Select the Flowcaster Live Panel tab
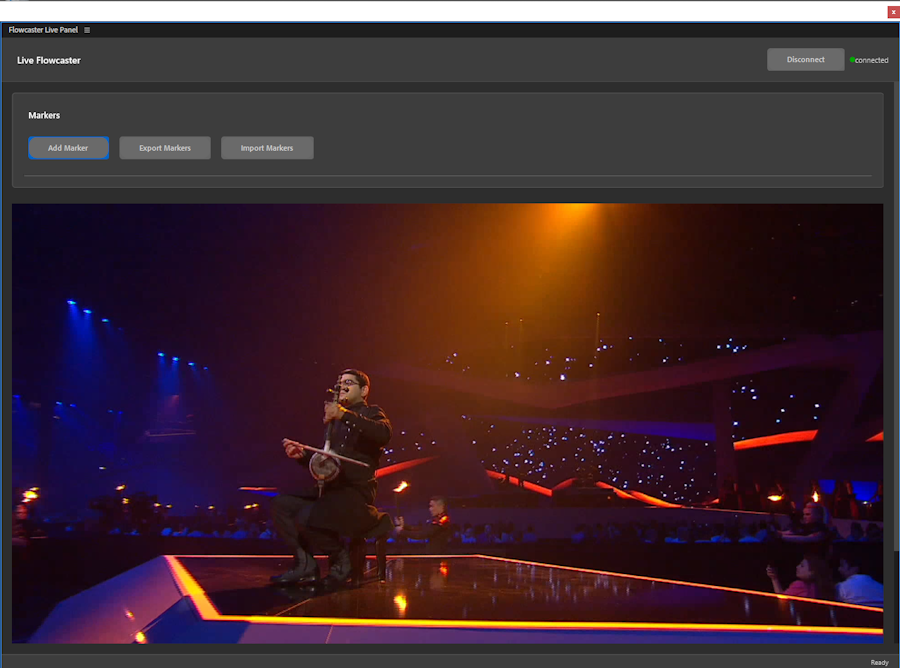This screenshot has width=900, height=668. pyautogui.click(x=43, y=30)
